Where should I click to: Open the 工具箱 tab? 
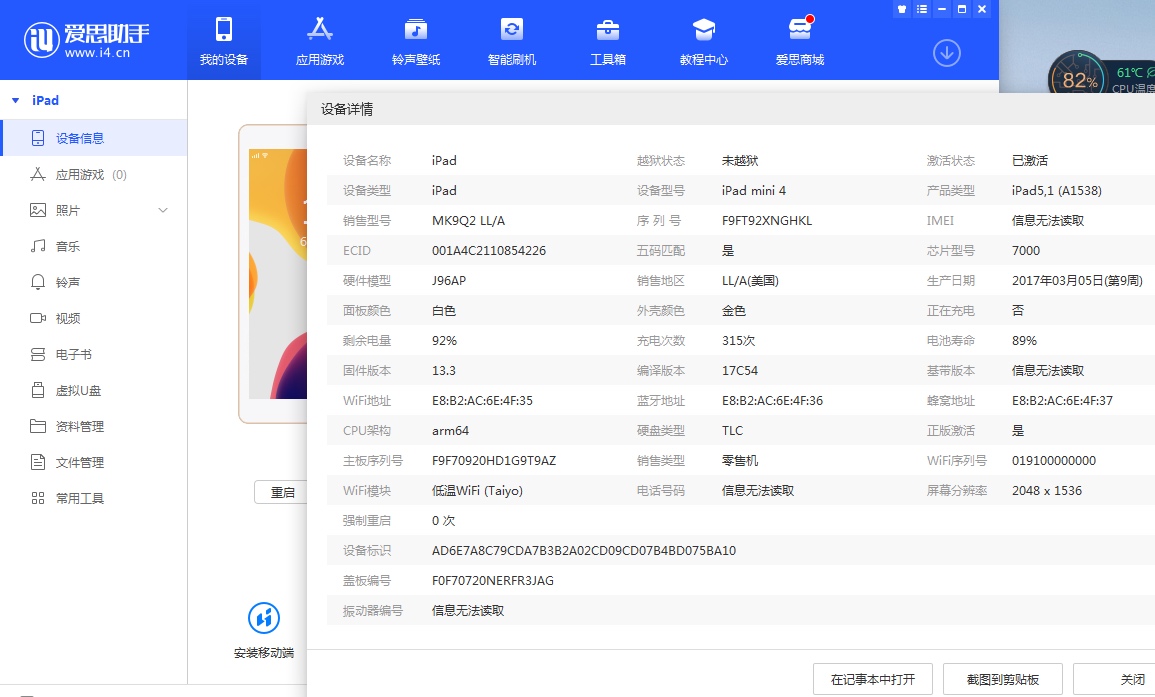pyautogui.click(x=608, y=42)
